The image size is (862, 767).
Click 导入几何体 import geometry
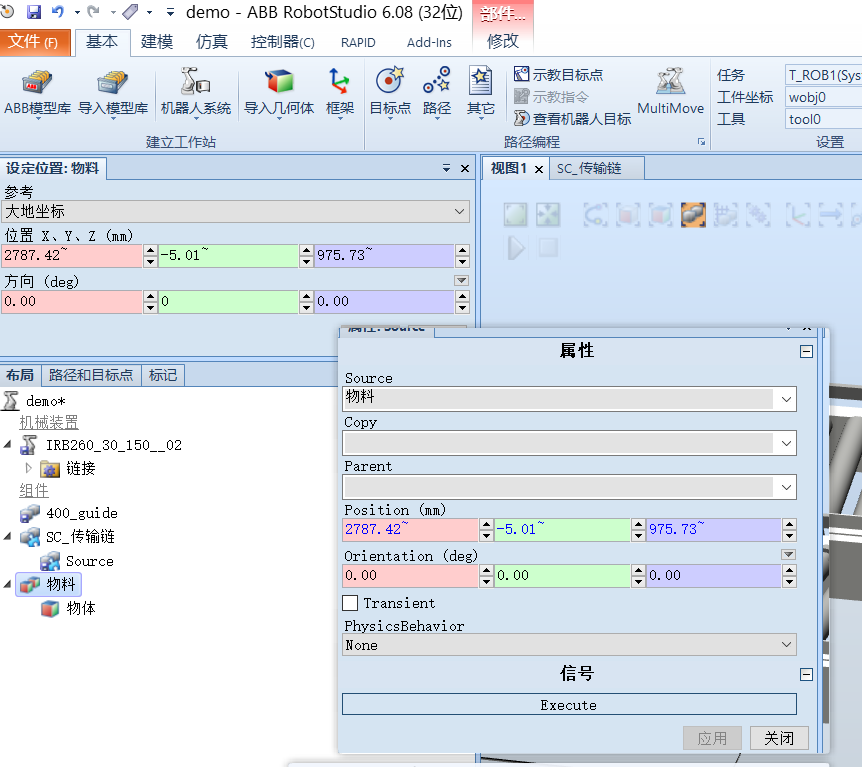pyautogui.click(x=279, y=92)
